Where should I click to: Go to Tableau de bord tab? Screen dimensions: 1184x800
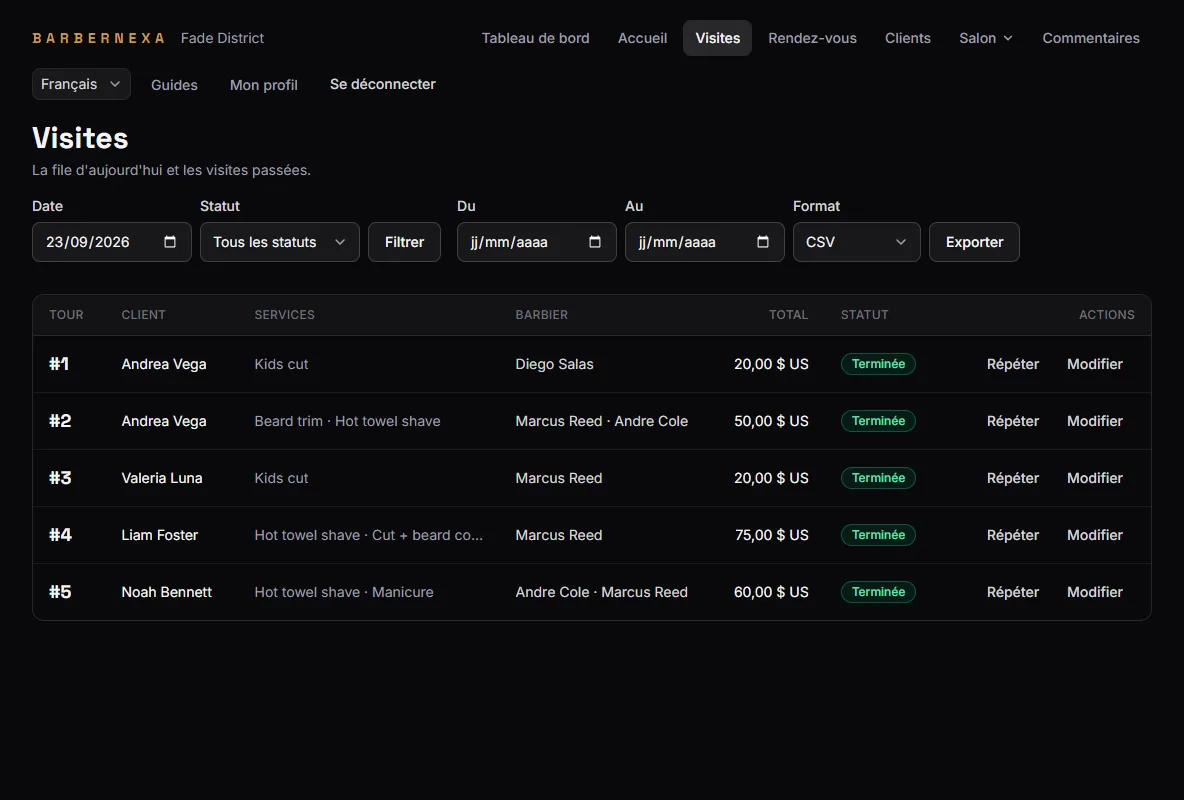point(535,38)
